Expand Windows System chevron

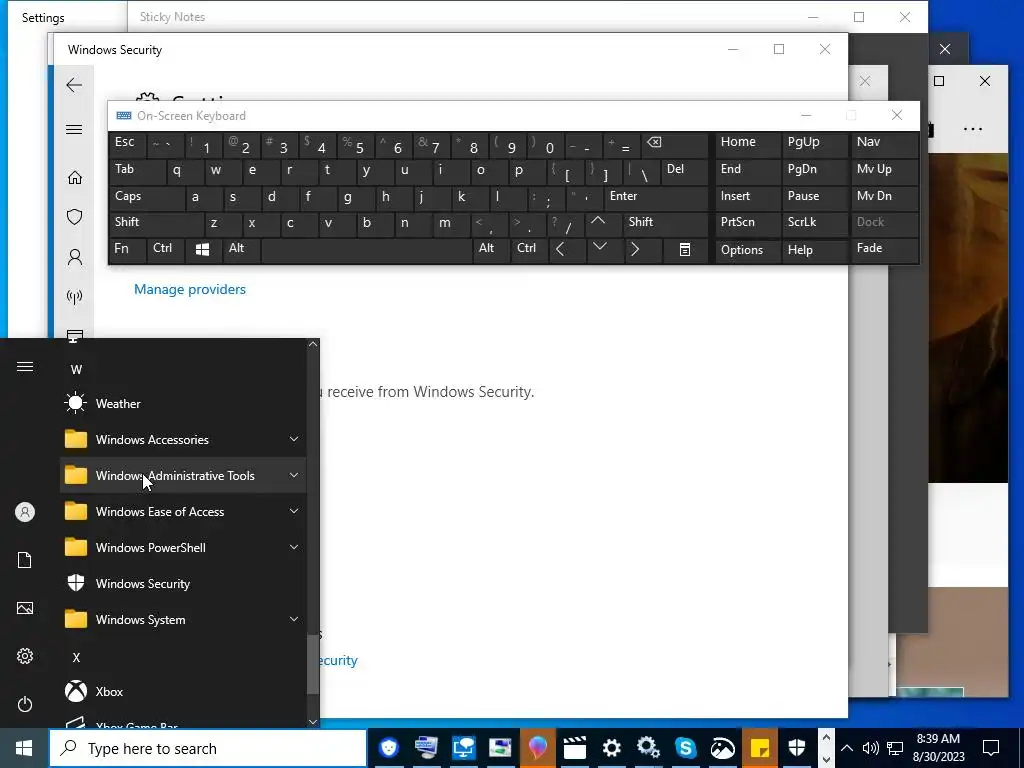click(294, 618)
